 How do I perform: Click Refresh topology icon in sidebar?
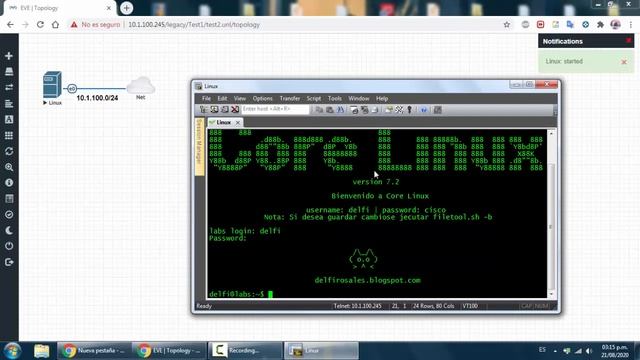[x=9, y=151]
